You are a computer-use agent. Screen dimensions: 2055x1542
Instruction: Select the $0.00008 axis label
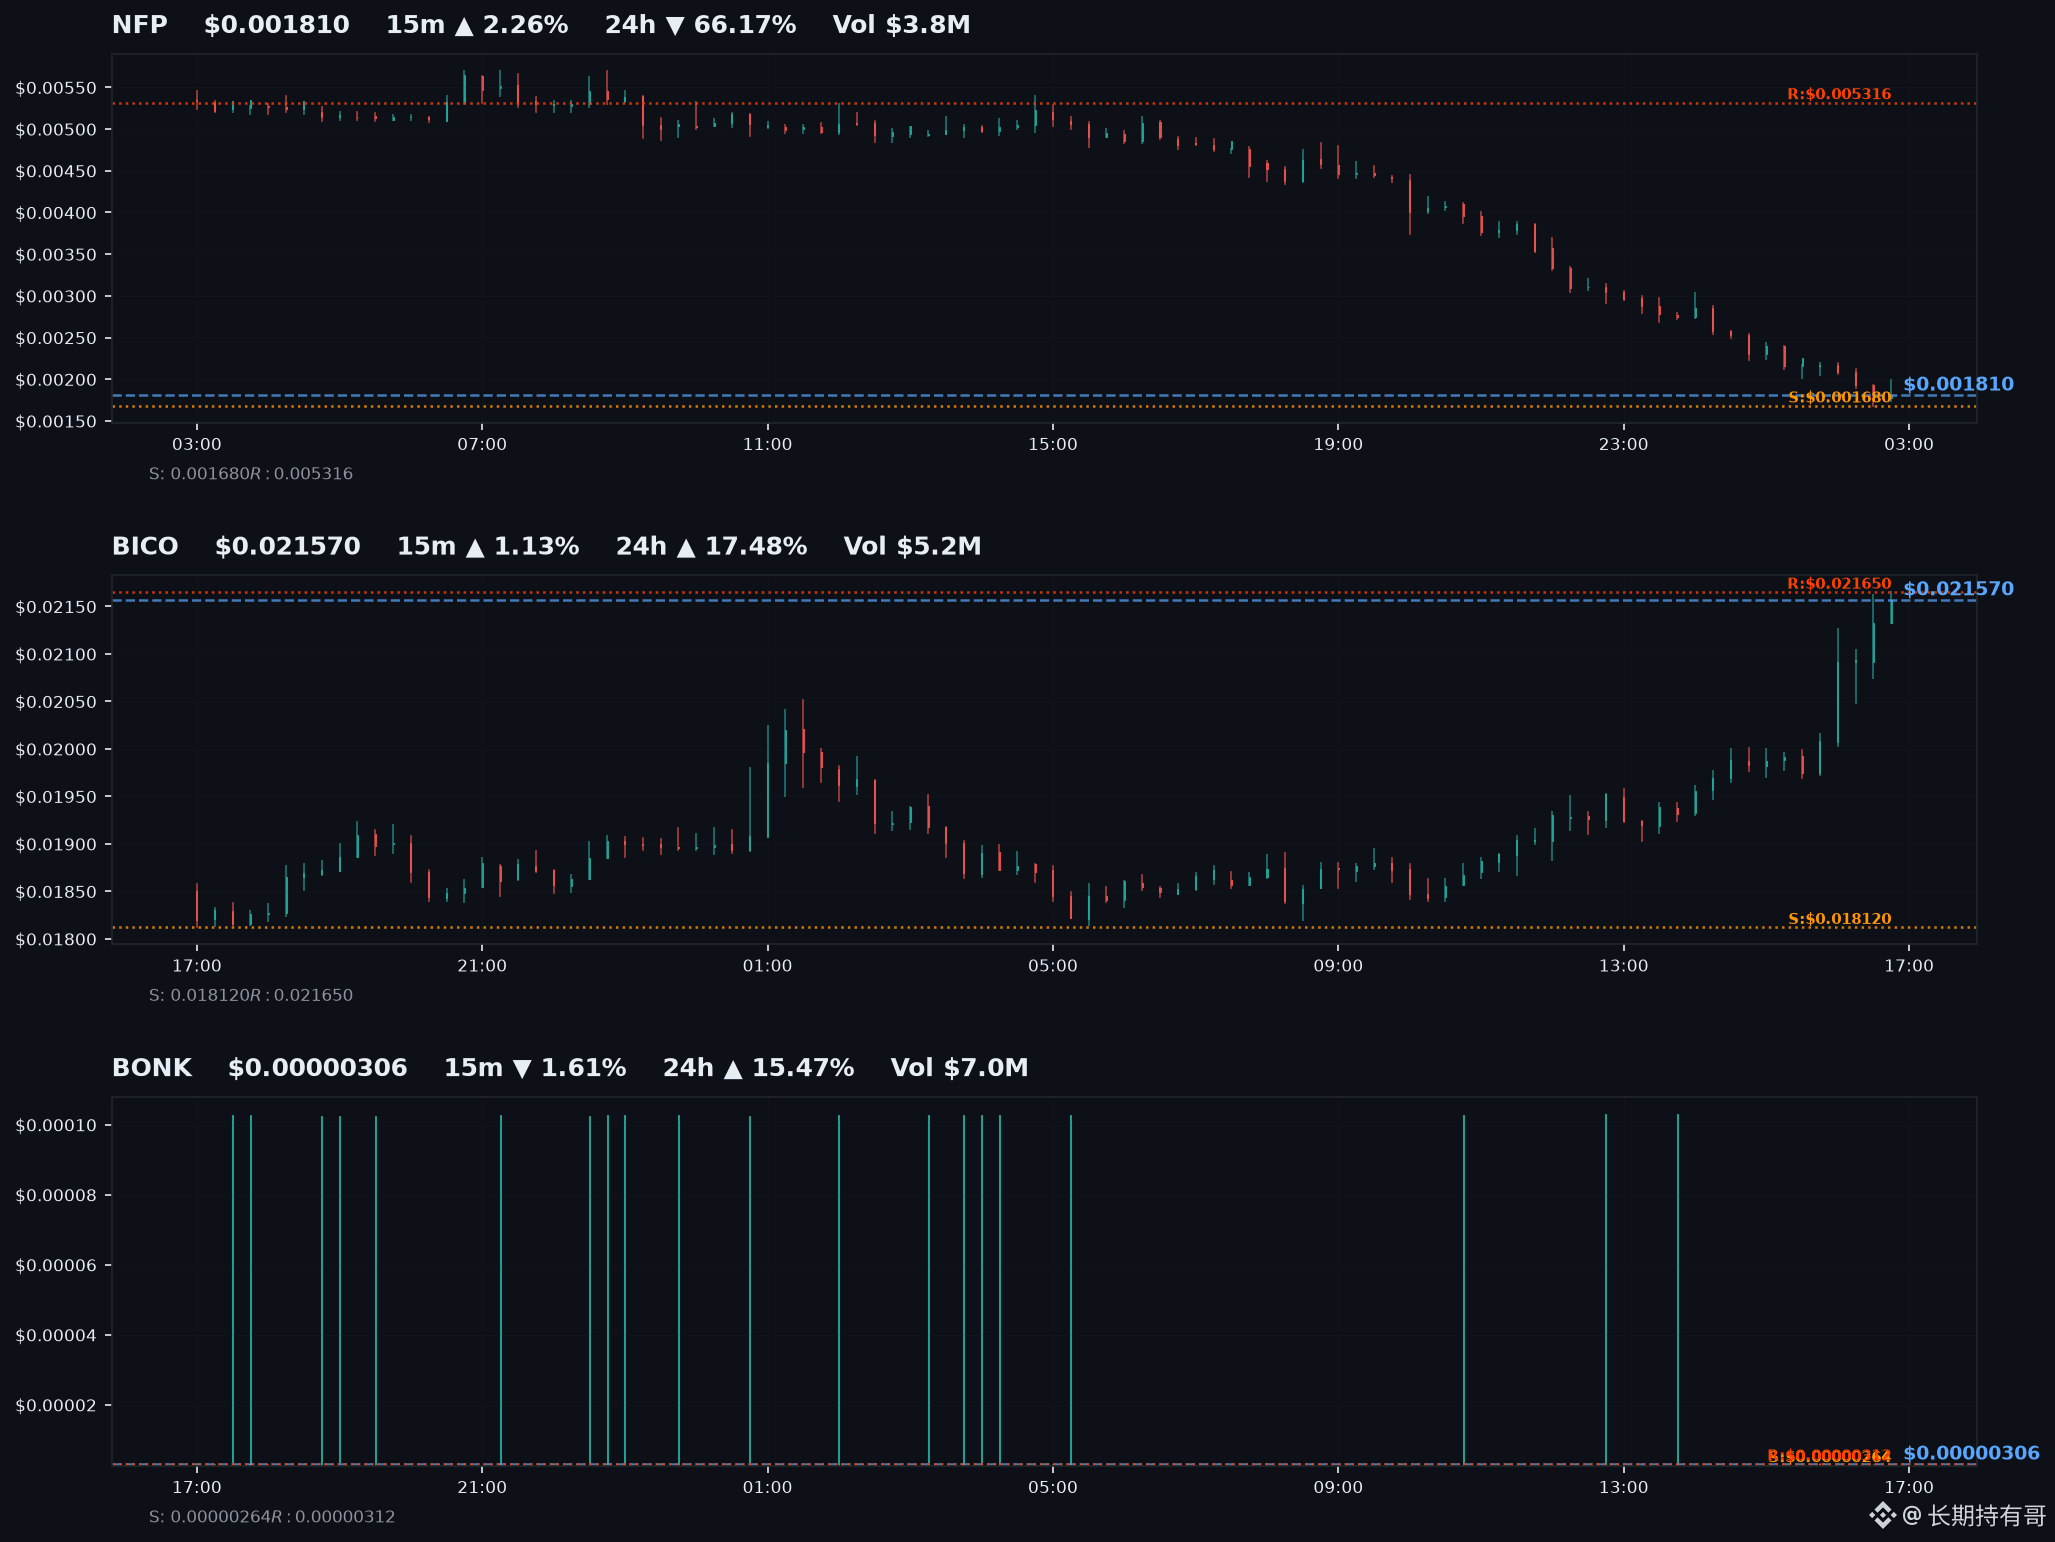click(56, 1196)
